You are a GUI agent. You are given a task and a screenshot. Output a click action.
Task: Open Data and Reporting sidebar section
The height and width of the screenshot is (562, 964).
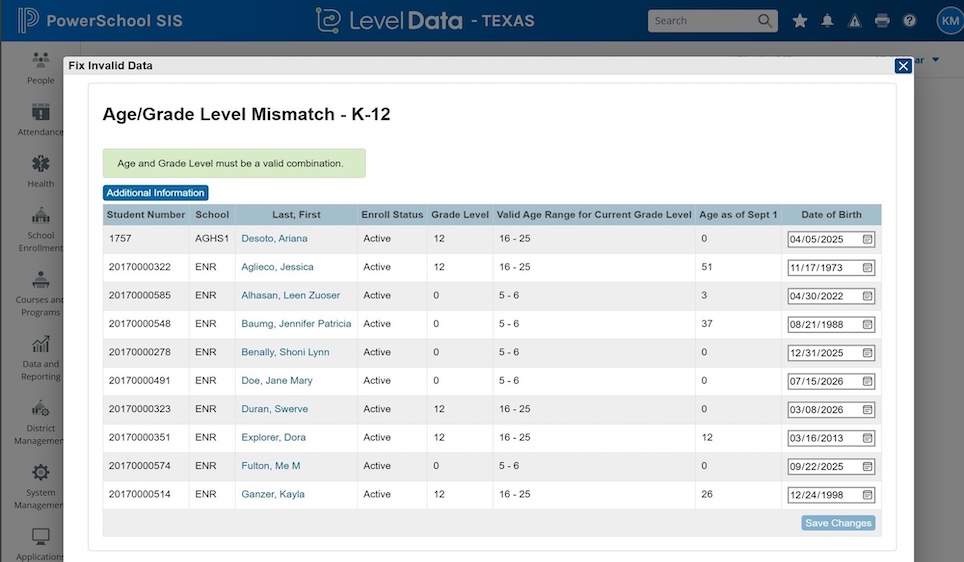click(x=41, y=358)
